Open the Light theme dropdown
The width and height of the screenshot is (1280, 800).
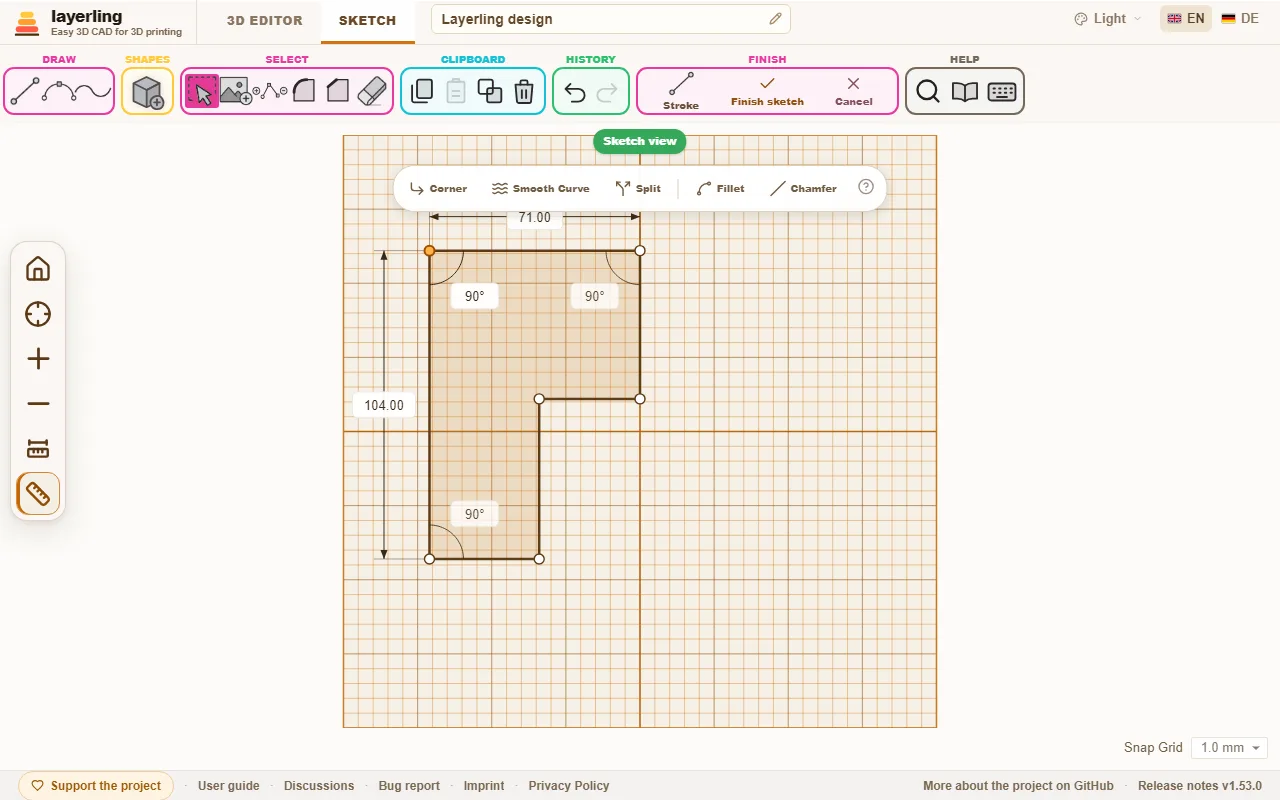click(1107, 19)
